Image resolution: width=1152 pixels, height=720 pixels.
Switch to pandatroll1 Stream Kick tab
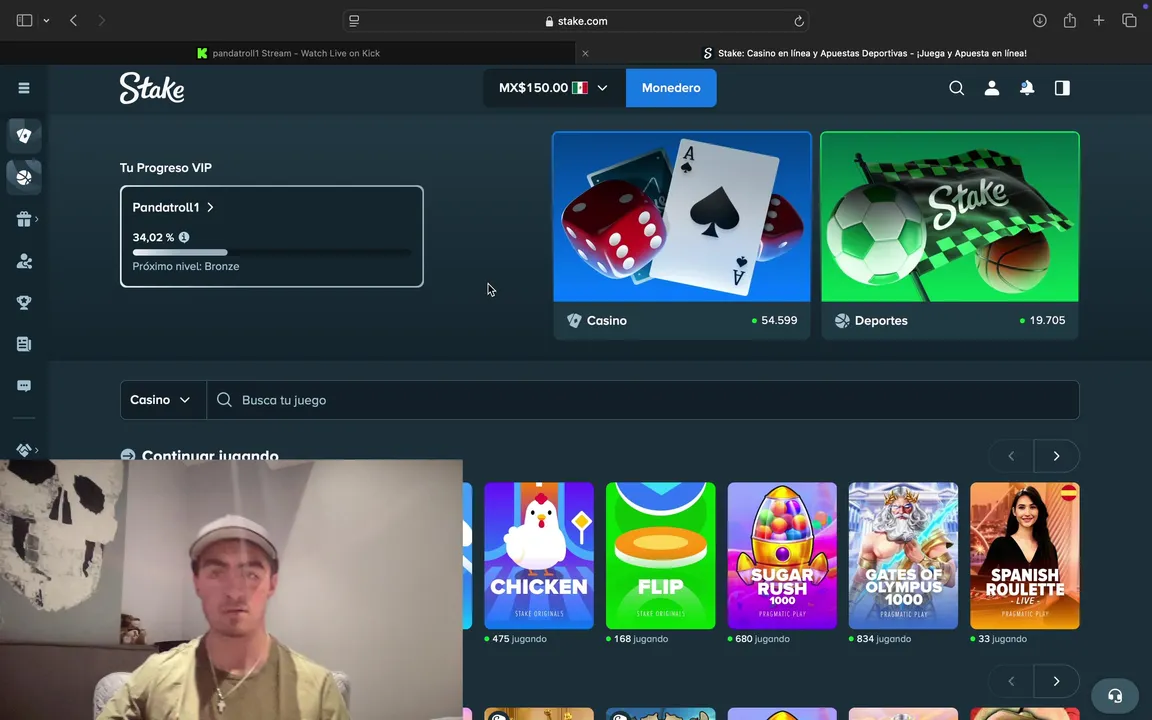point(288,53)
